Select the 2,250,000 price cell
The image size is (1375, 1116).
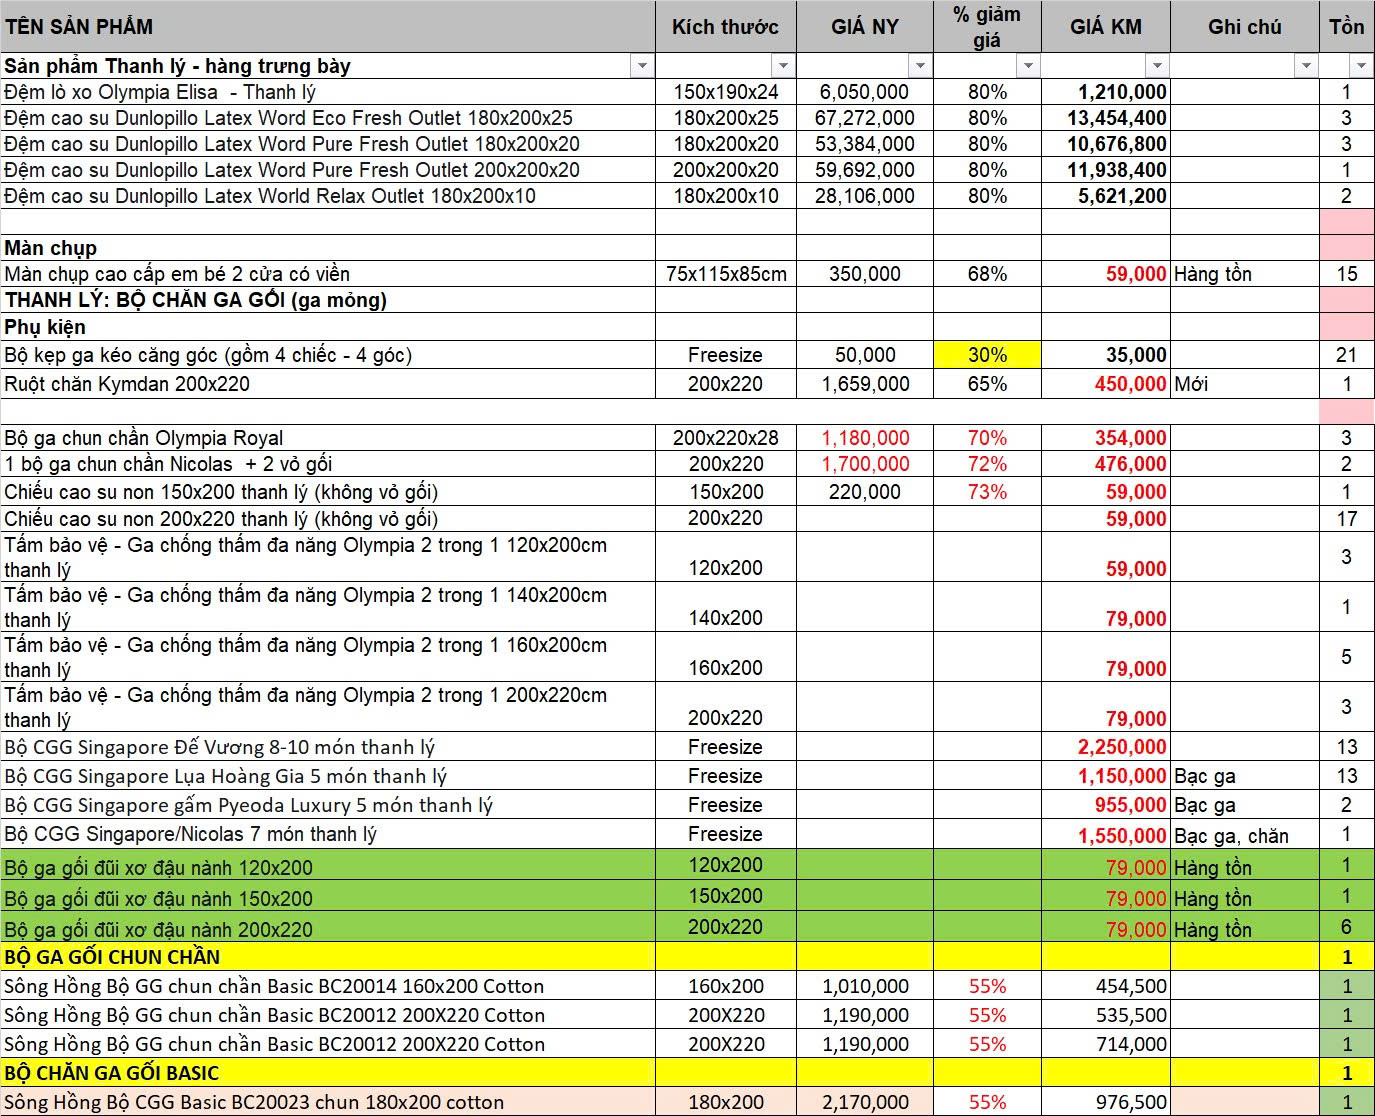click(x=1105, y=747)
